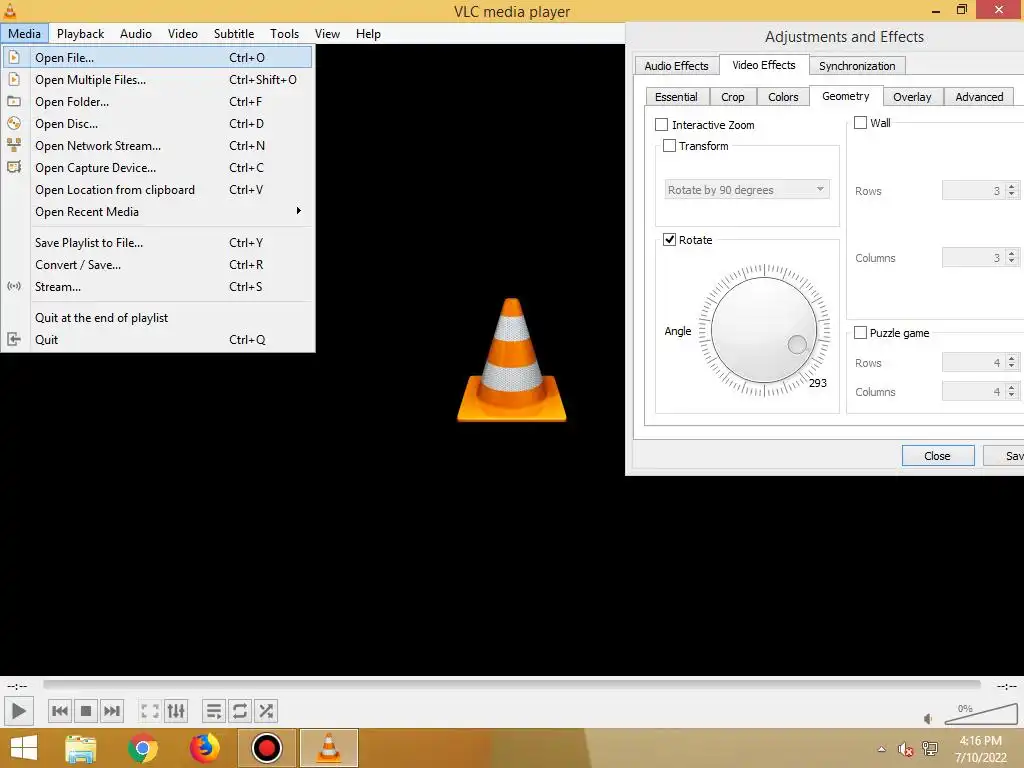Launch Firefox from the taskbar

pyautogui.click(x=204, y=748)
